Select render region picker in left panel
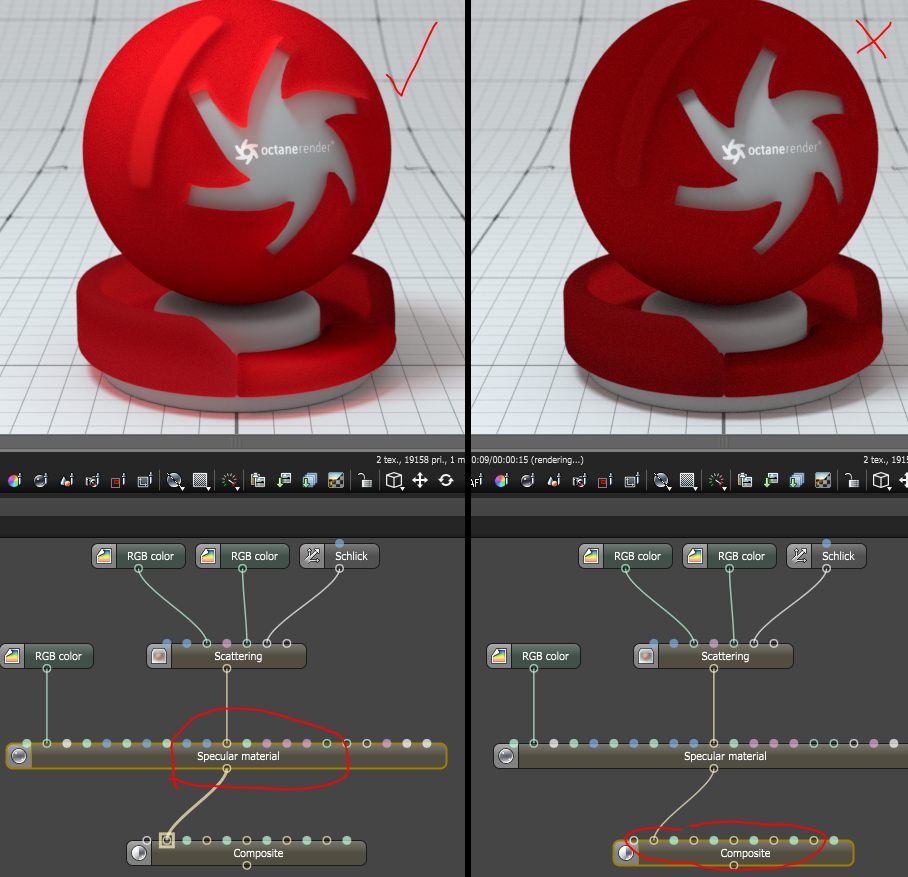The height and width of the screenshot is (877, 908). 119,480
